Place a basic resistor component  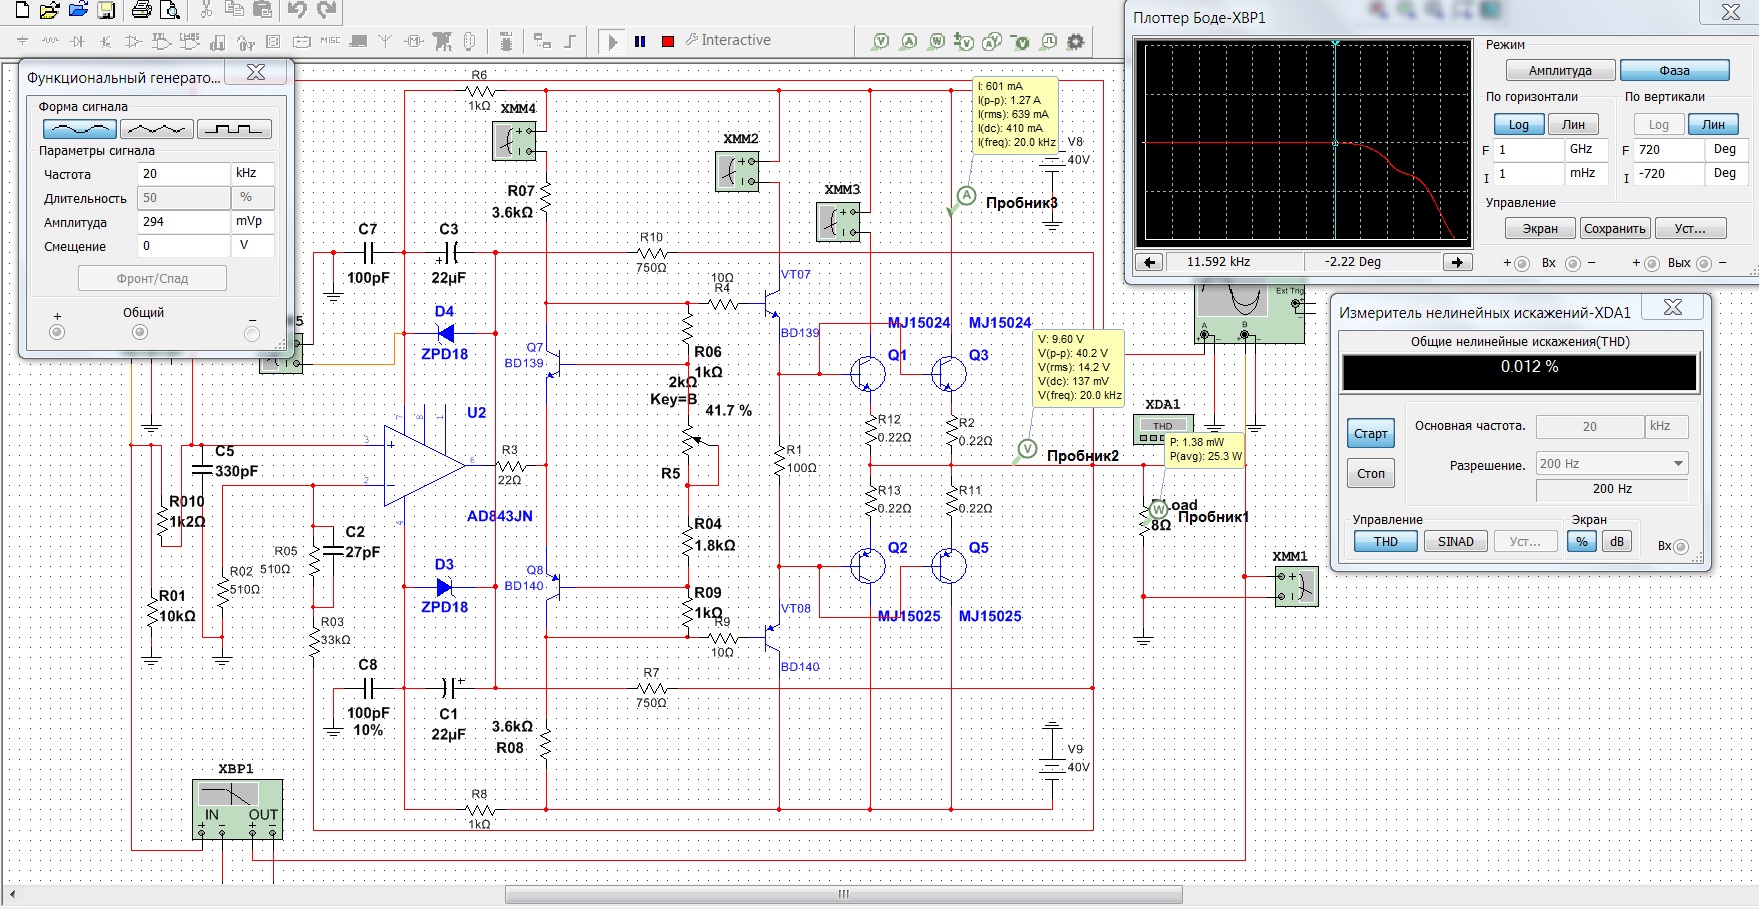click(x=50, y=41)
